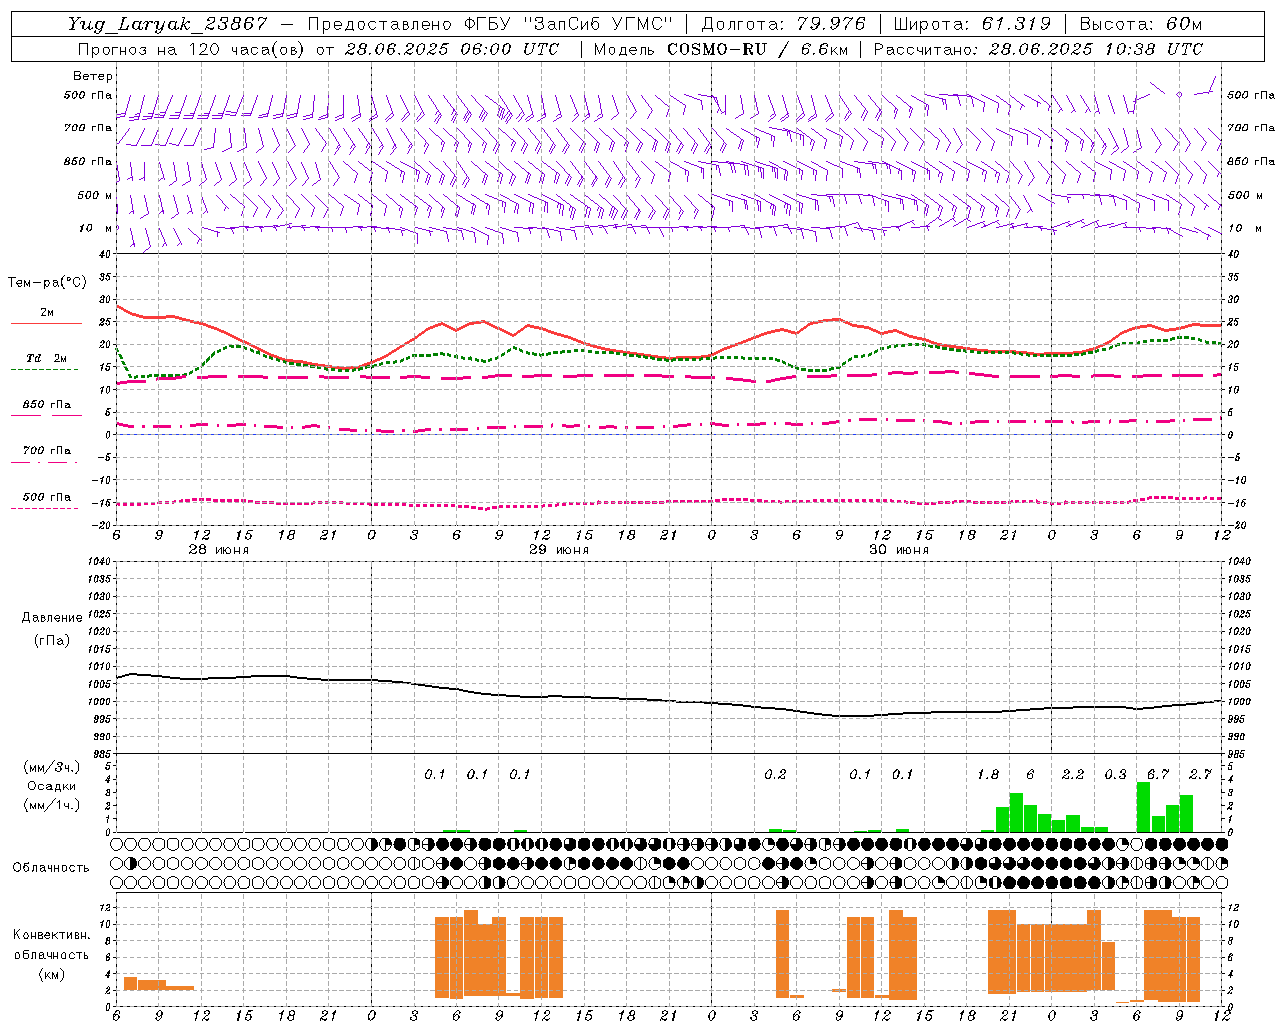Click the date label 29 июня

559,550
